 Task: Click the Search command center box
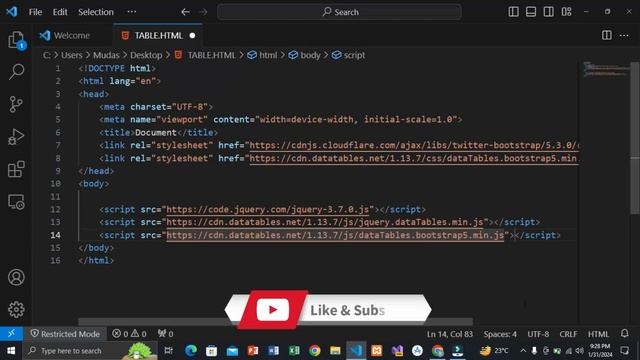tap(340, 12)
